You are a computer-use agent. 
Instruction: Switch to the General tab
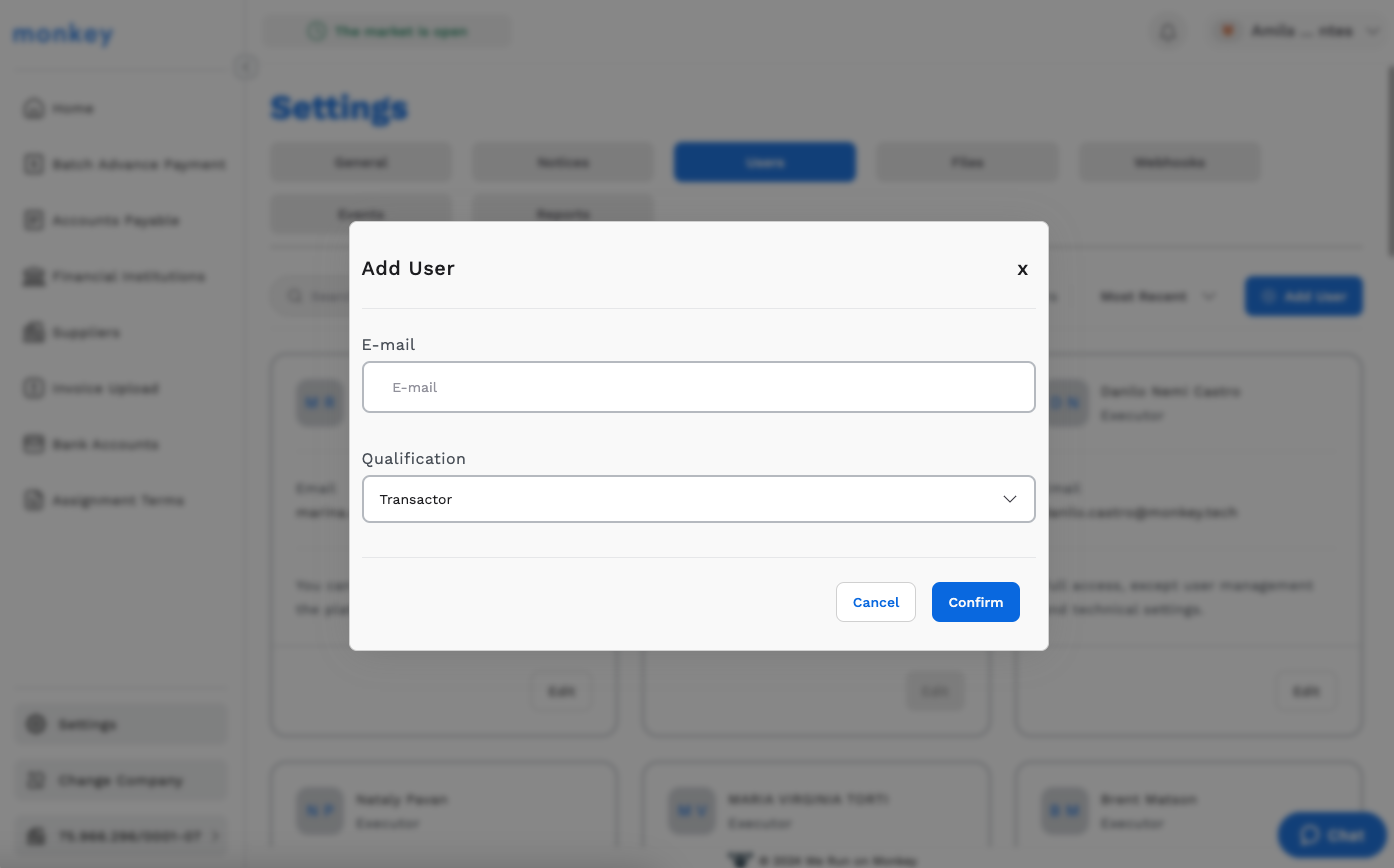pyautogui.click(x=361, y=162)
